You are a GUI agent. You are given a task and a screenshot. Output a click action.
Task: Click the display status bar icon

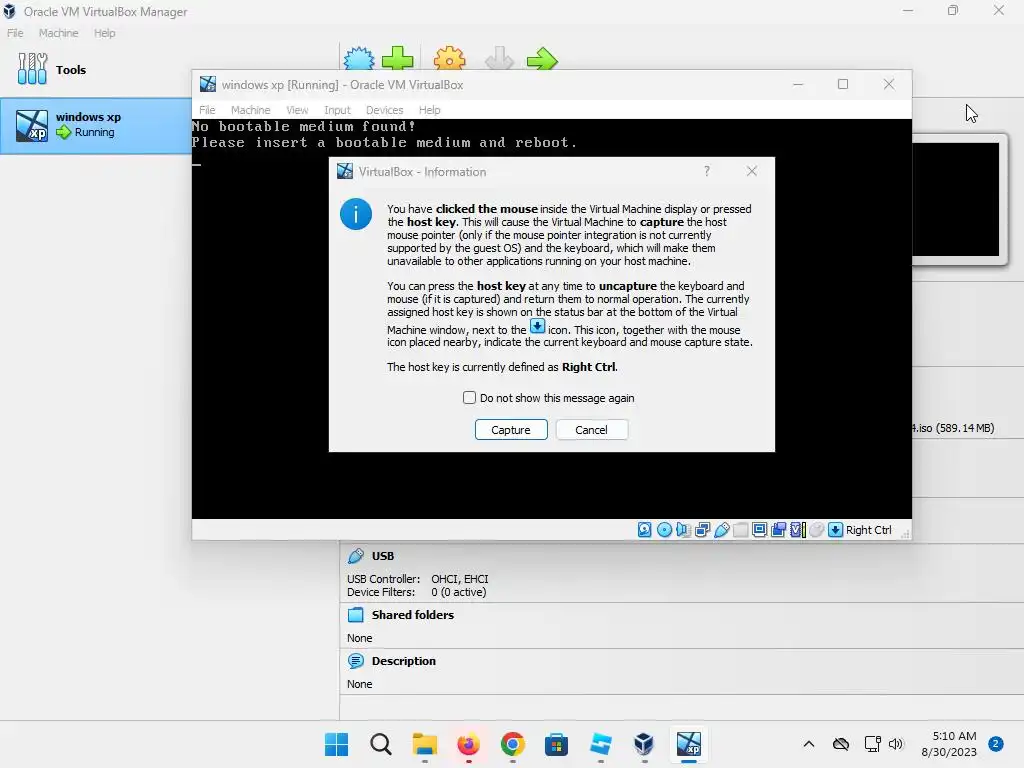(x=760, y=530)
